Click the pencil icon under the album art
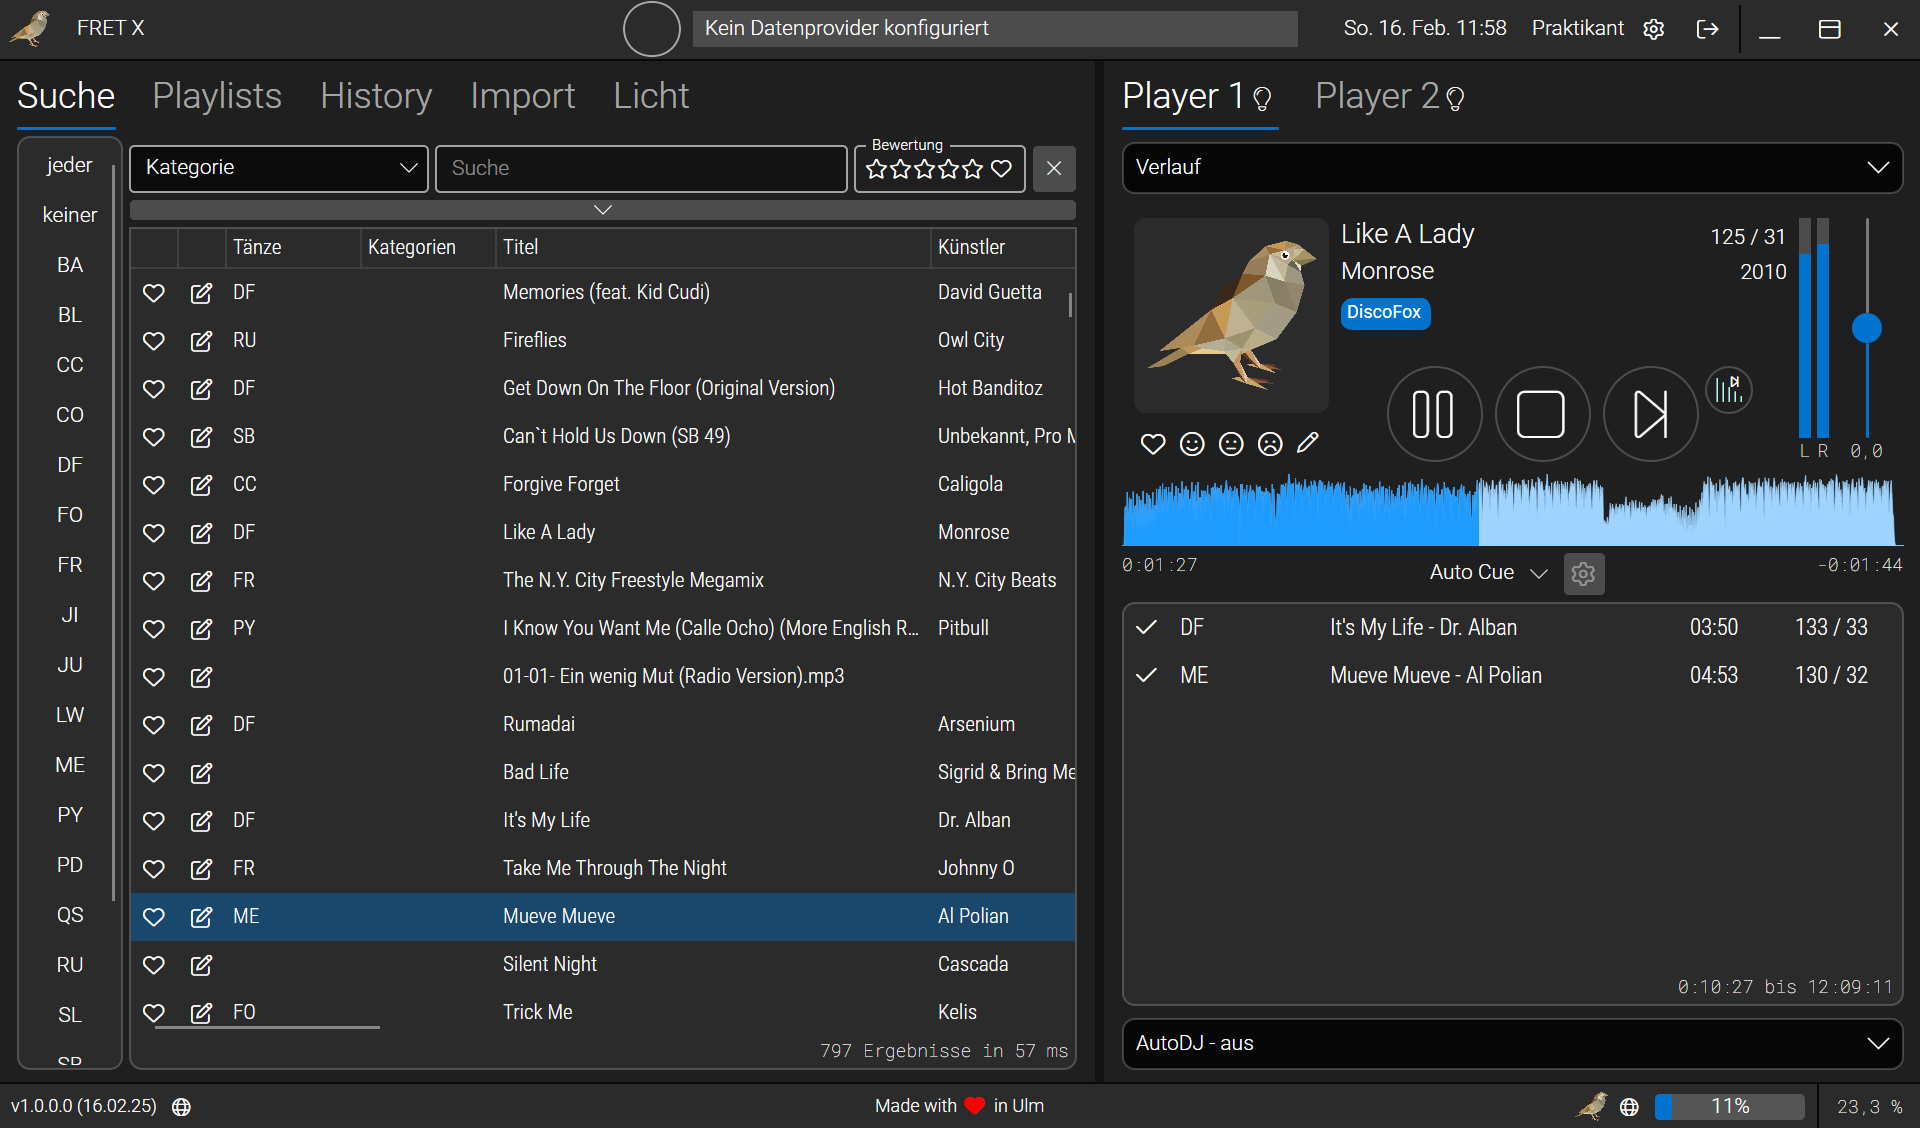Image resolution: width=1920 pixels, height=1128 pixels. click(x=1308, y=443)
